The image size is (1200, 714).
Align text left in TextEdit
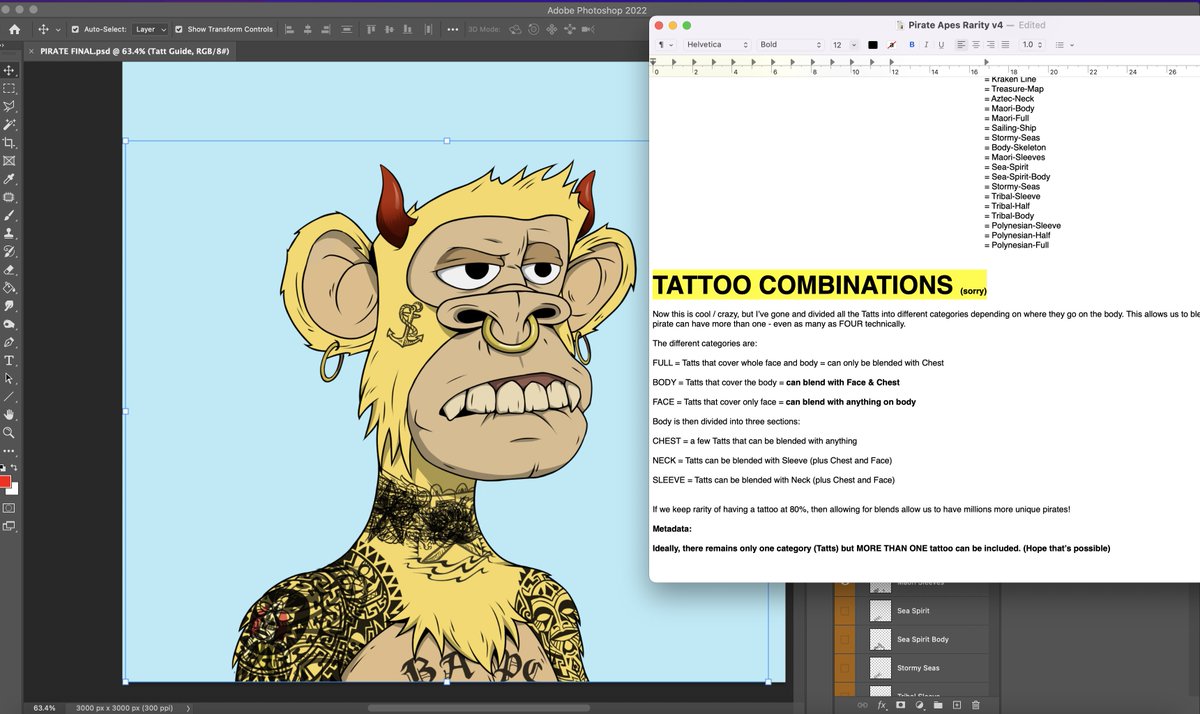(962, 44)
